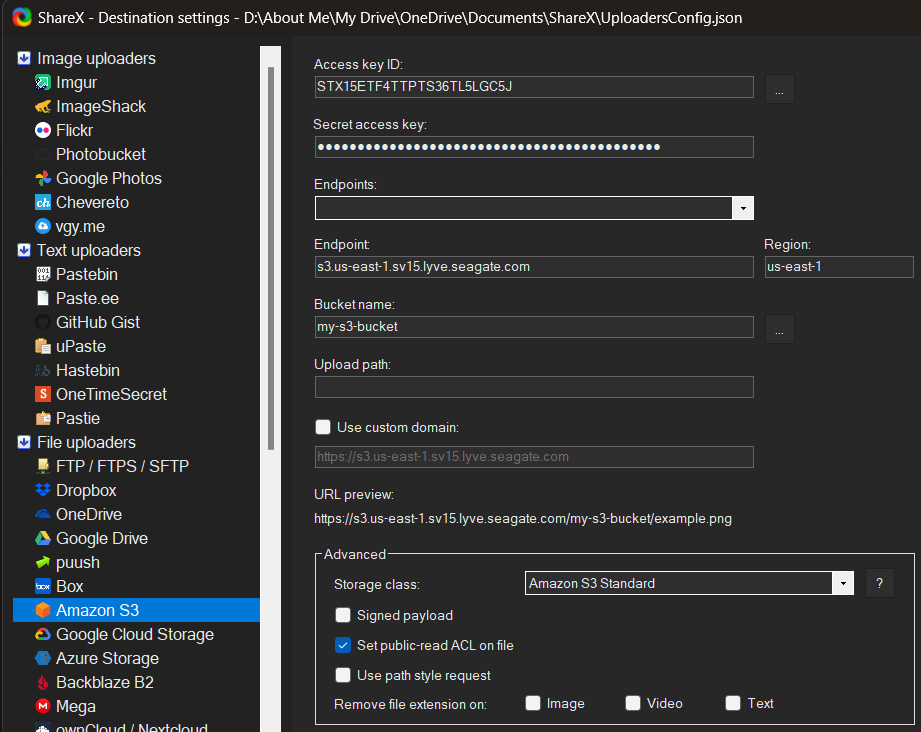
Task: Collapse the Image uploaders tree group
Action: [24, 59]
